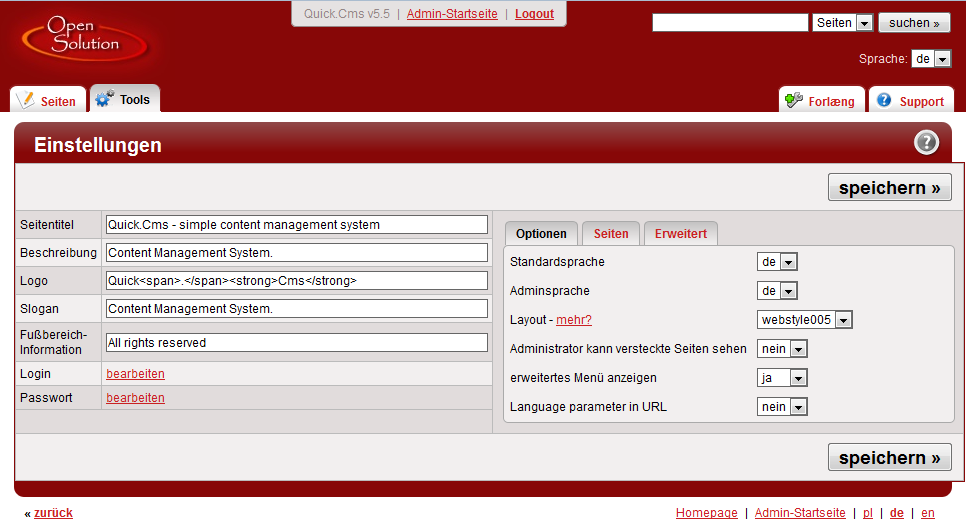Image resolution: width=966 pixels, height=529 pixels.
Task: Click the Open Solution logo
Action: (85, 39)
